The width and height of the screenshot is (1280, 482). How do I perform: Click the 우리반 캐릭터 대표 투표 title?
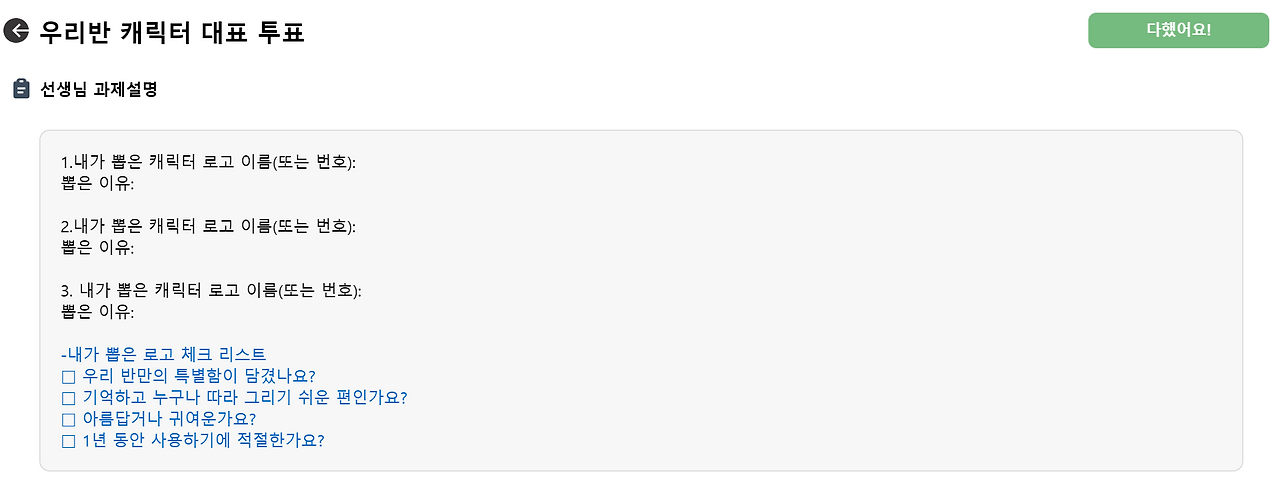coord(171,31)
